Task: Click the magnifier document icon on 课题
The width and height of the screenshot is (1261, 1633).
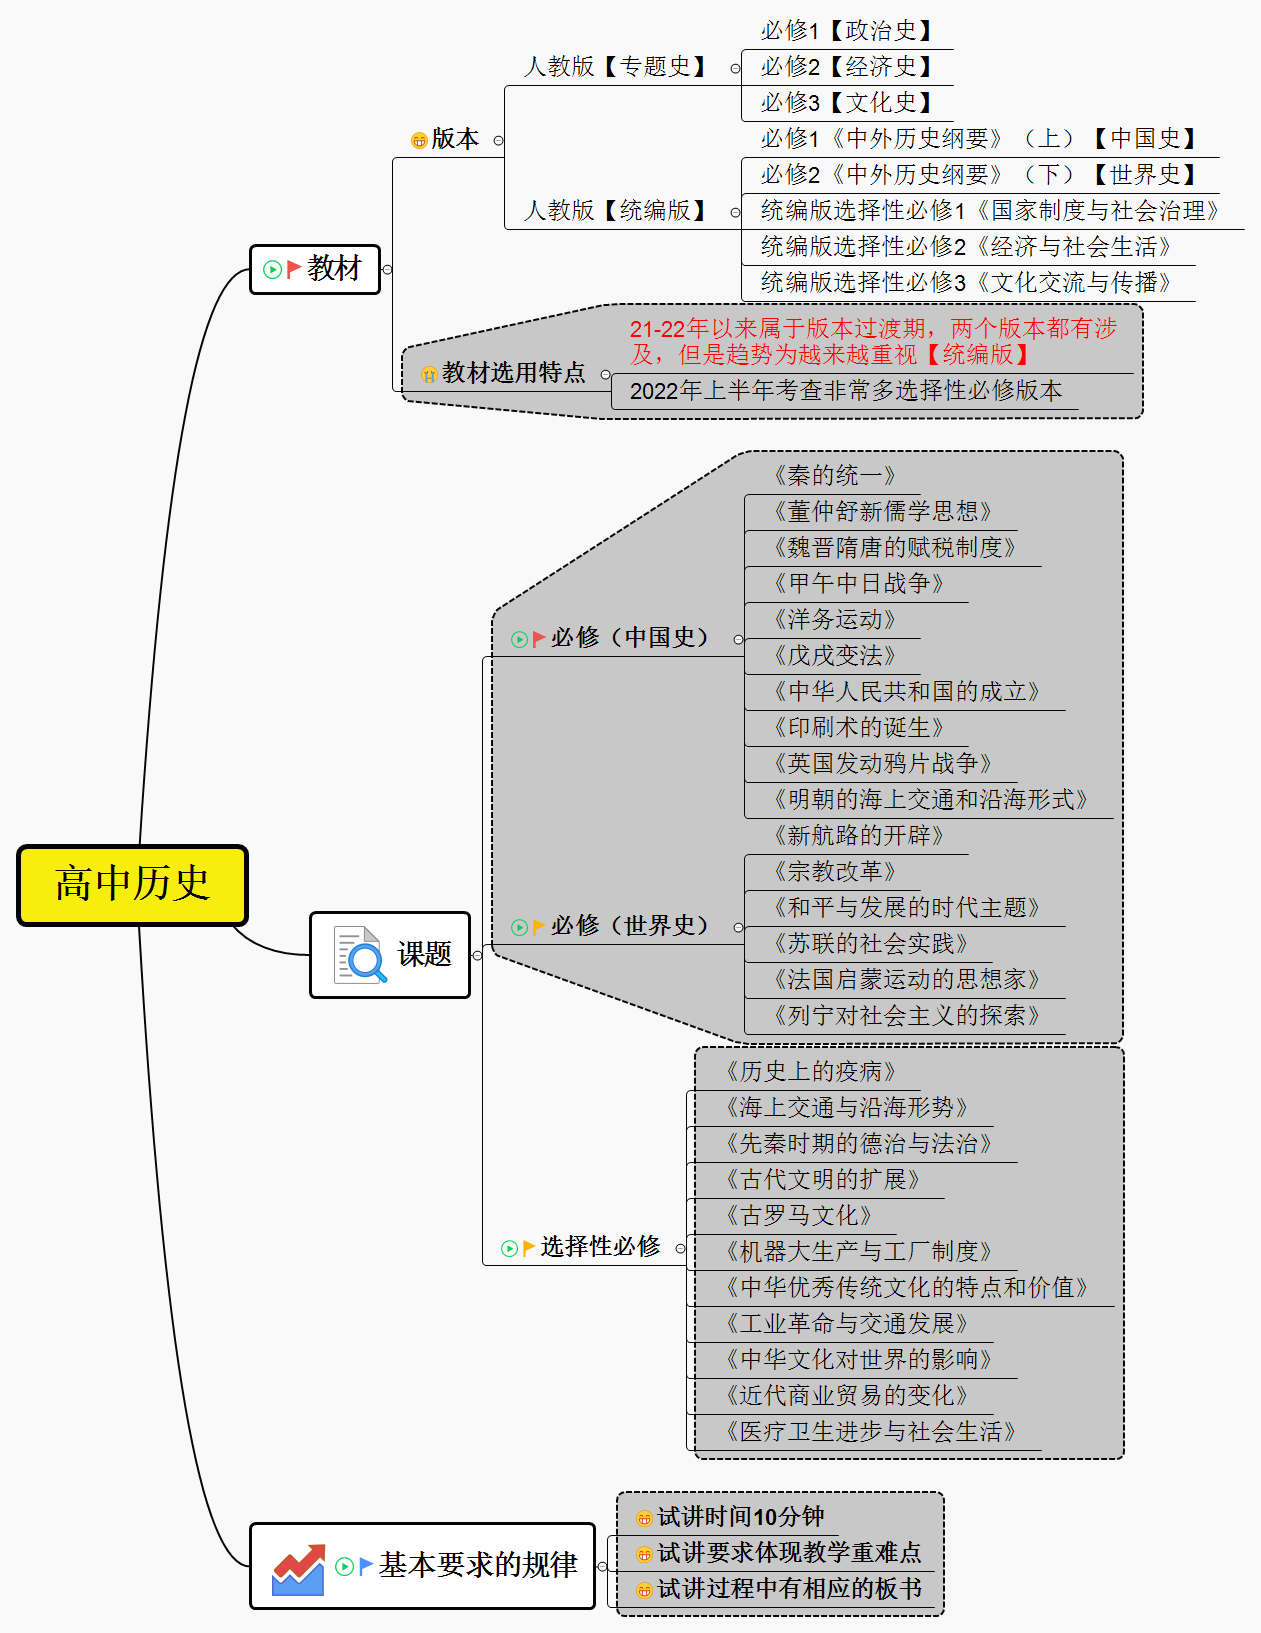Action: coord(360,955)
